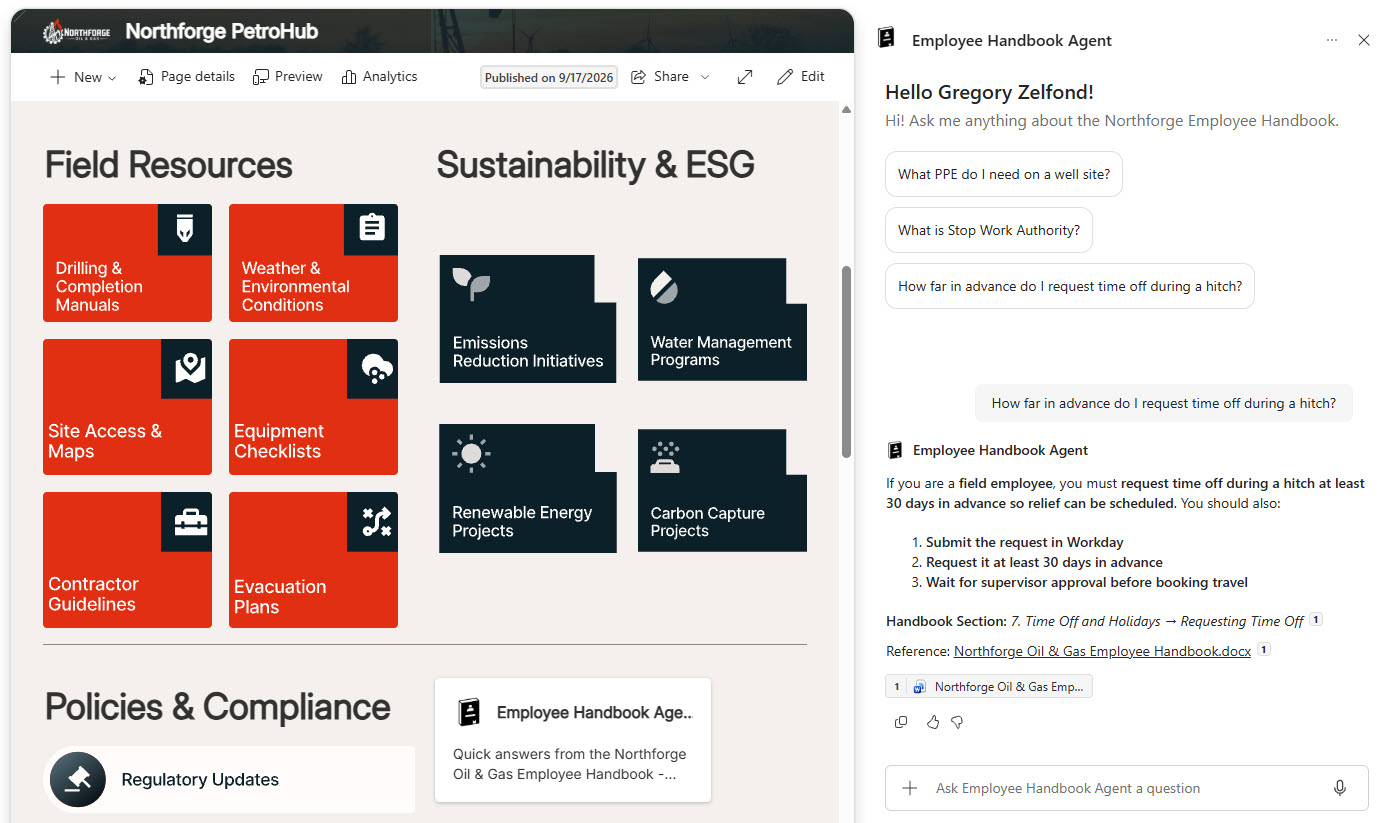The image size is (1390, 823).
Task: Open page Analytics
Action: click(x=380, y=77)
